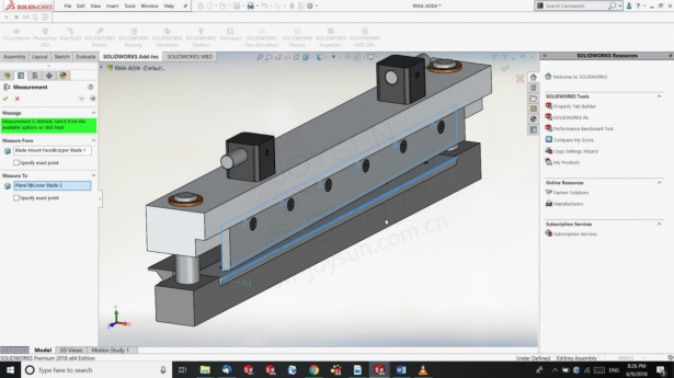Click the Next arrow button in Measurement panel

coord(93,99)
